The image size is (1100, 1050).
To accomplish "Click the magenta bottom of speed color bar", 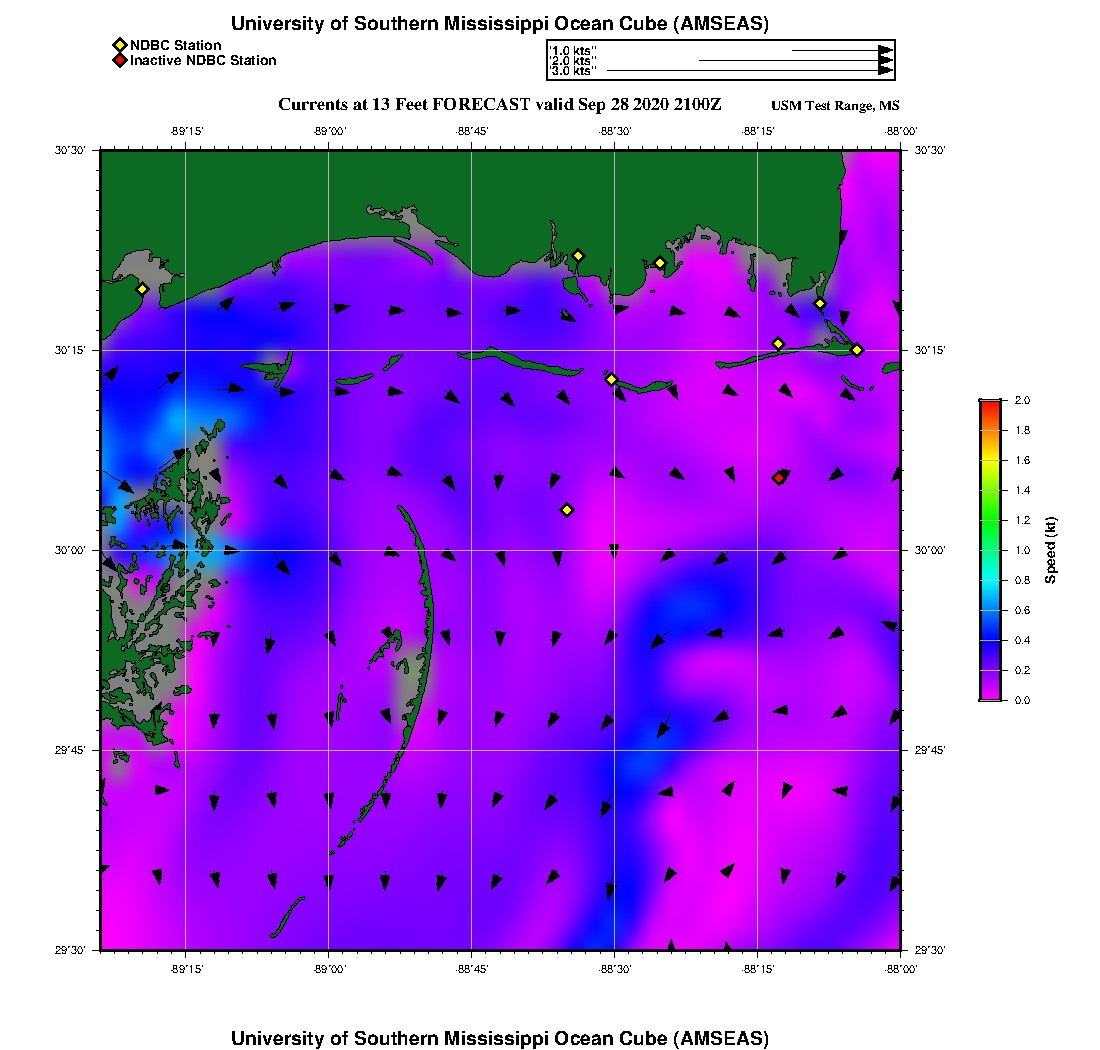I will tap(990, 697).
